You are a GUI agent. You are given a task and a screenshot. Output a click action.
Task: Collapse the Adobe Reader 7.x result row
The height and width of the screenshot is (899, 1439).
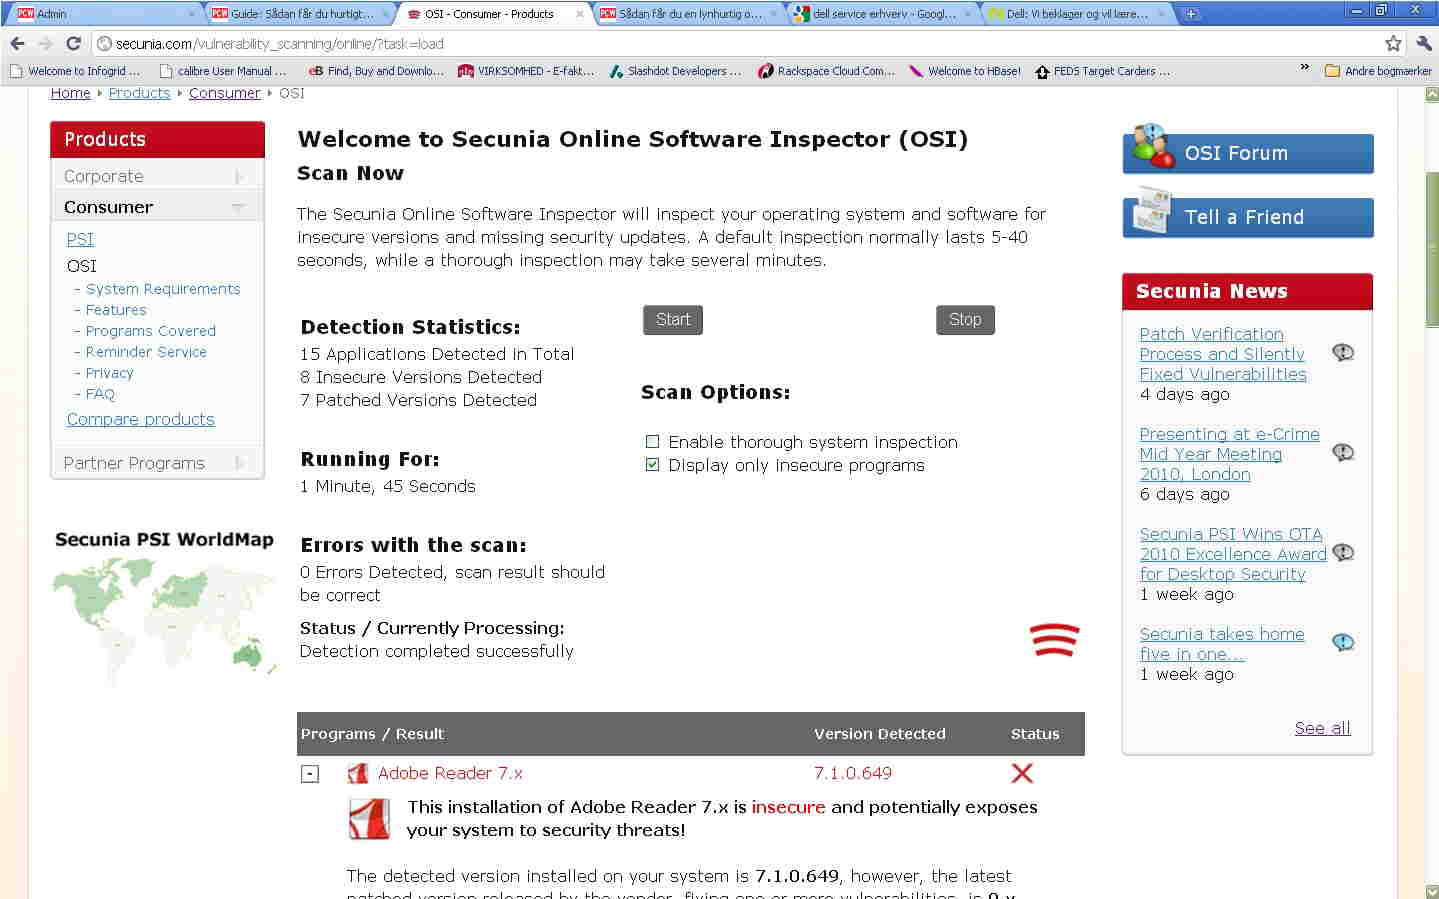pos(310,774)
